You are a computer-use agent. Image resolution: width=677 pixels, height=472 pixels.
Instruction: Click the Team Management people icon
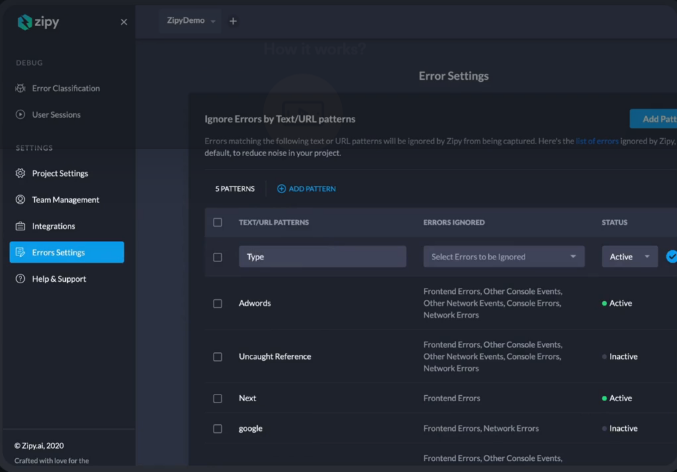point(21,200)
